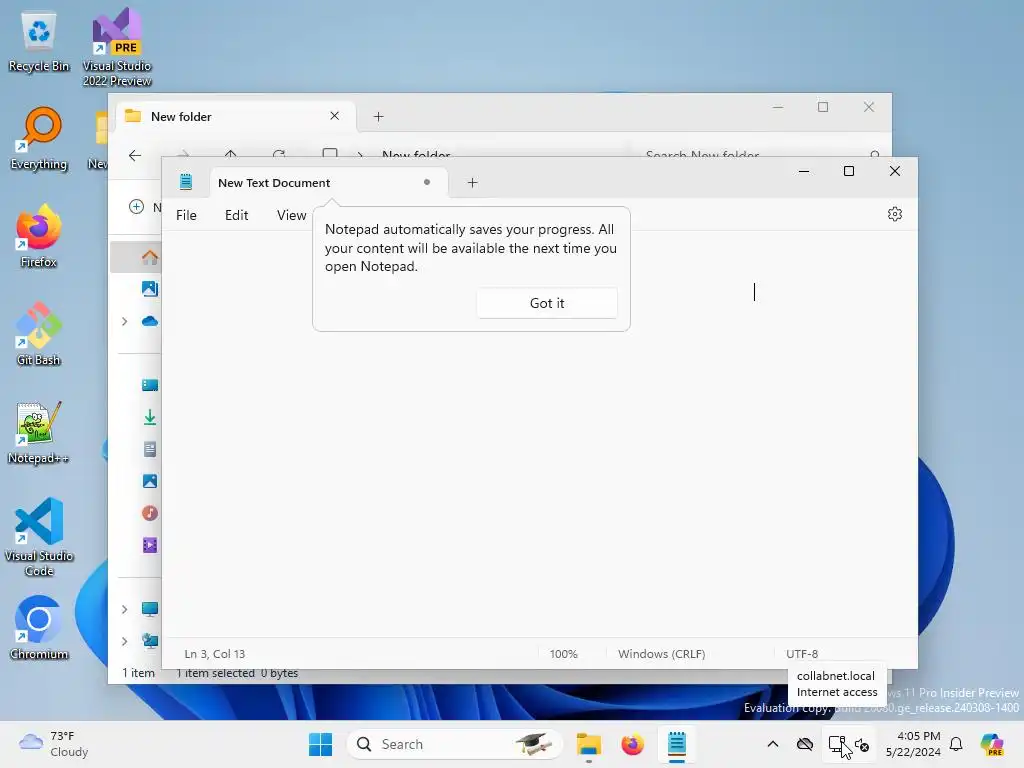The image size is (1024, 768).
Task: Click muted volume tray icon
Action: click(x=862, y=744)
